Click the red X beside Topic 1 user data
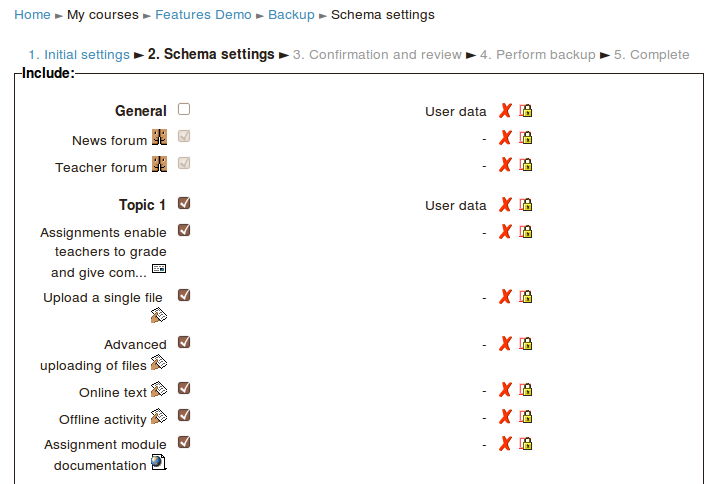The height and width of the screenshot is (484, 715). (505, 205)
